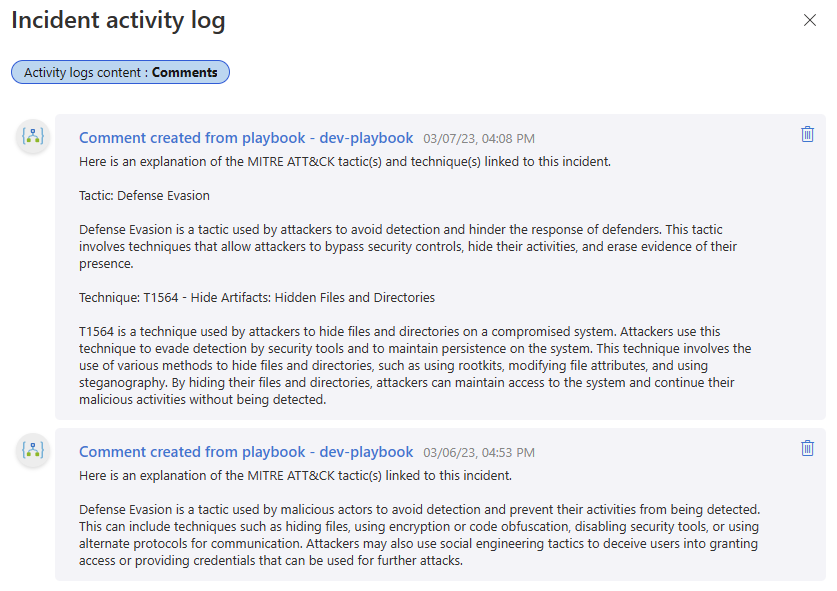Click the 'tactic(s) and technique(s)' intro sentence
Image resolution: width=837 pixels, height=591 pixels.
click(x=344, y=162)
